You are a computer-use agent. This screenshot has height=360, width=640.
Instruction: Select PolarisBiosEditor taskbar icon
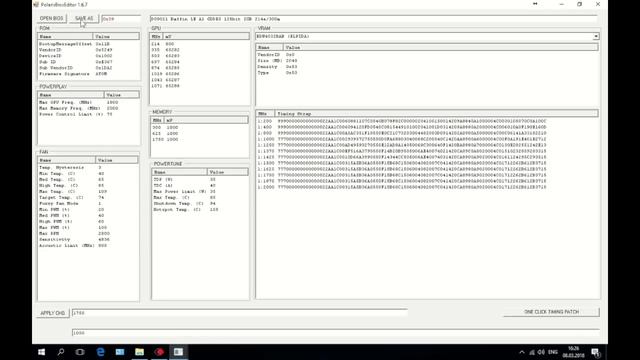click(x=178, y=352)
